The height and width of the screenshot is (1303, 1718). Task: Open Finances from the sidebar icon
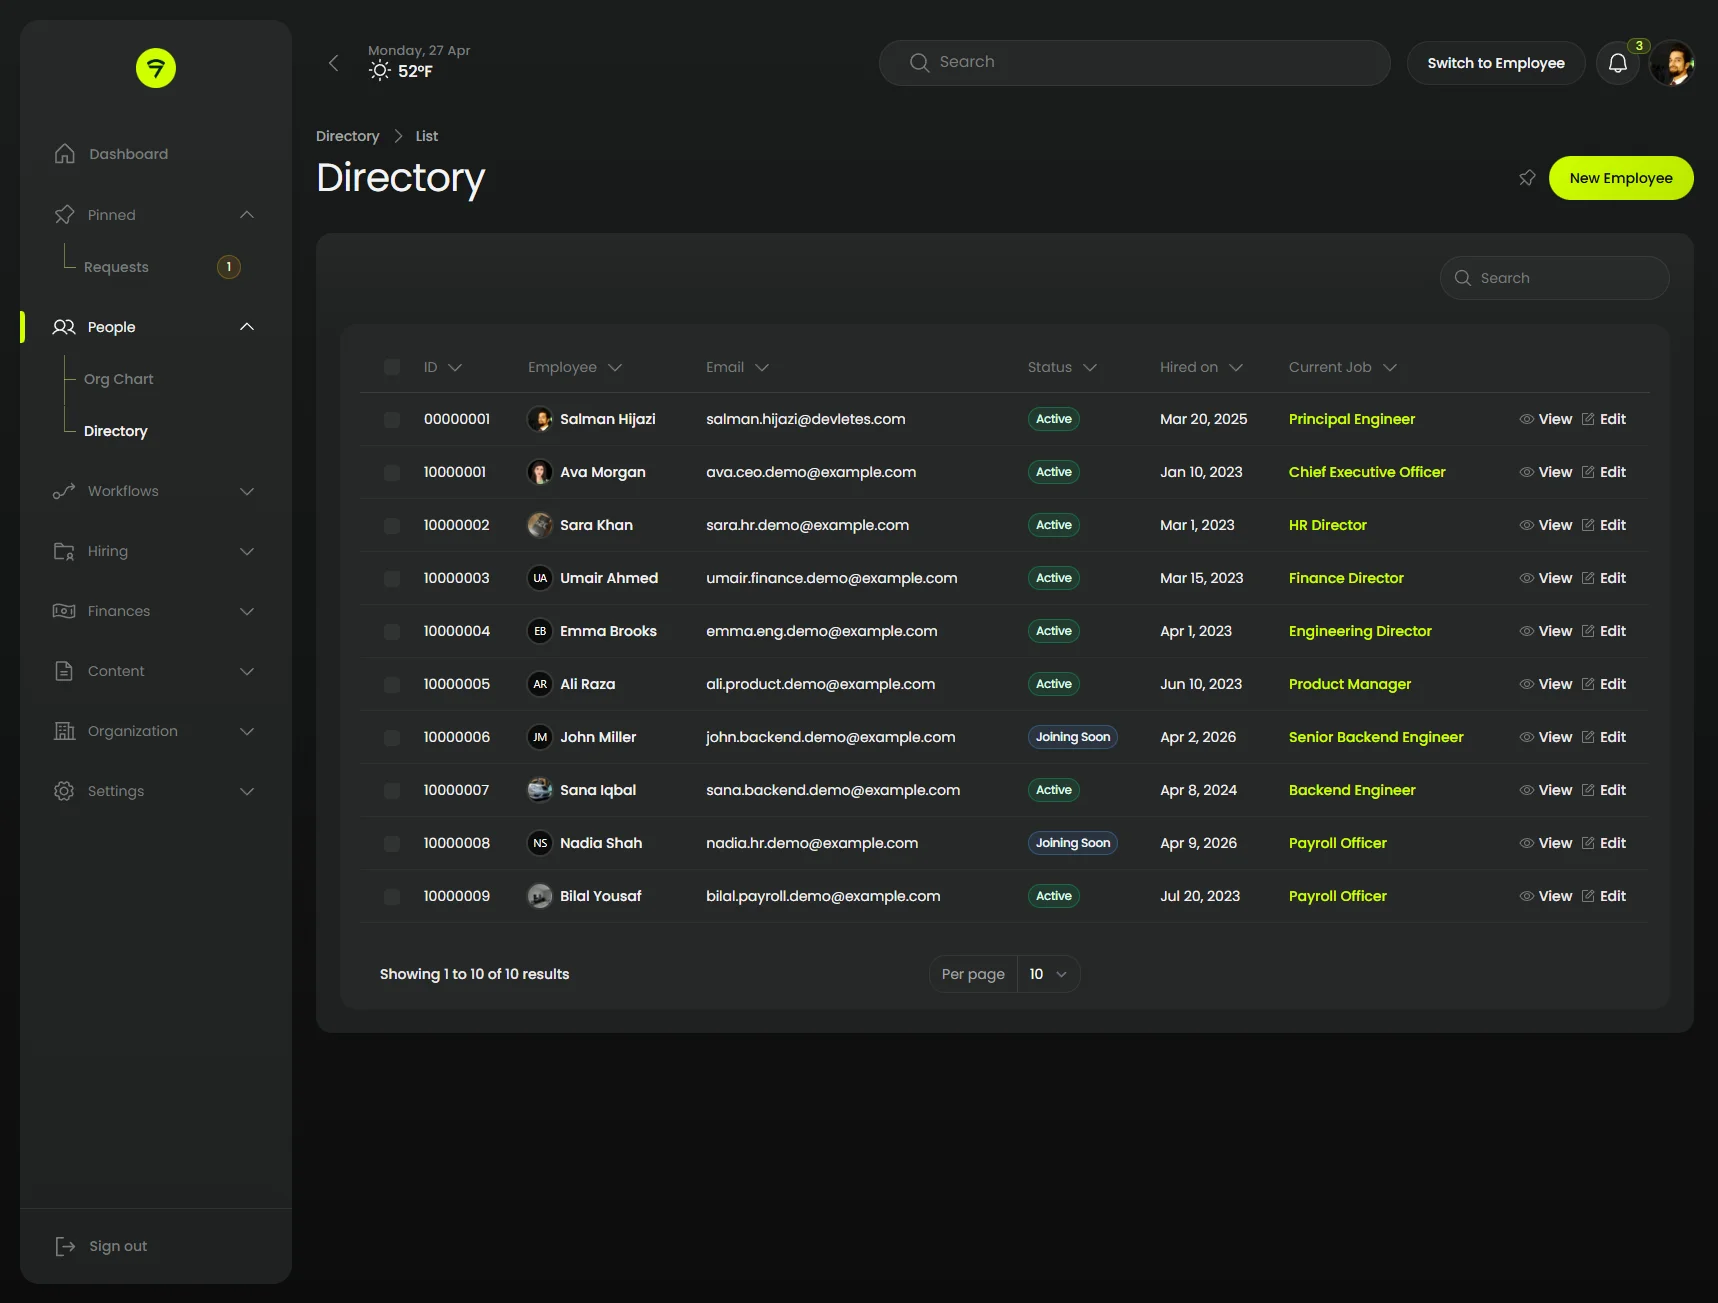[62, 611]
